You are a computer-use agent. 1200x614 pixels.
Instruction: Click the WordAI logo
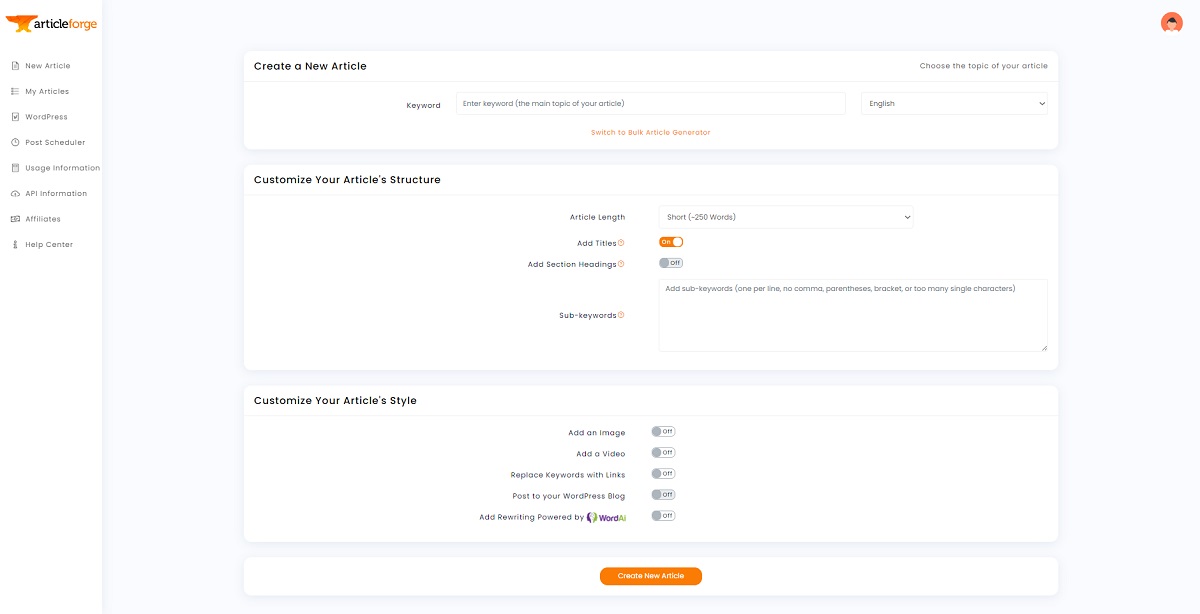pos(607,517)
